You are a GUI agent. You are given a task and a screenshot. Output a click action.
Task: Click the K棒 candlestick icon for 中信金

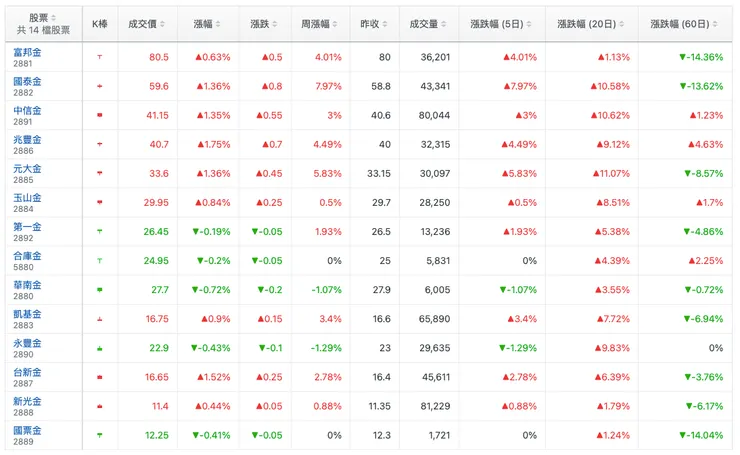tap(100, 115)
